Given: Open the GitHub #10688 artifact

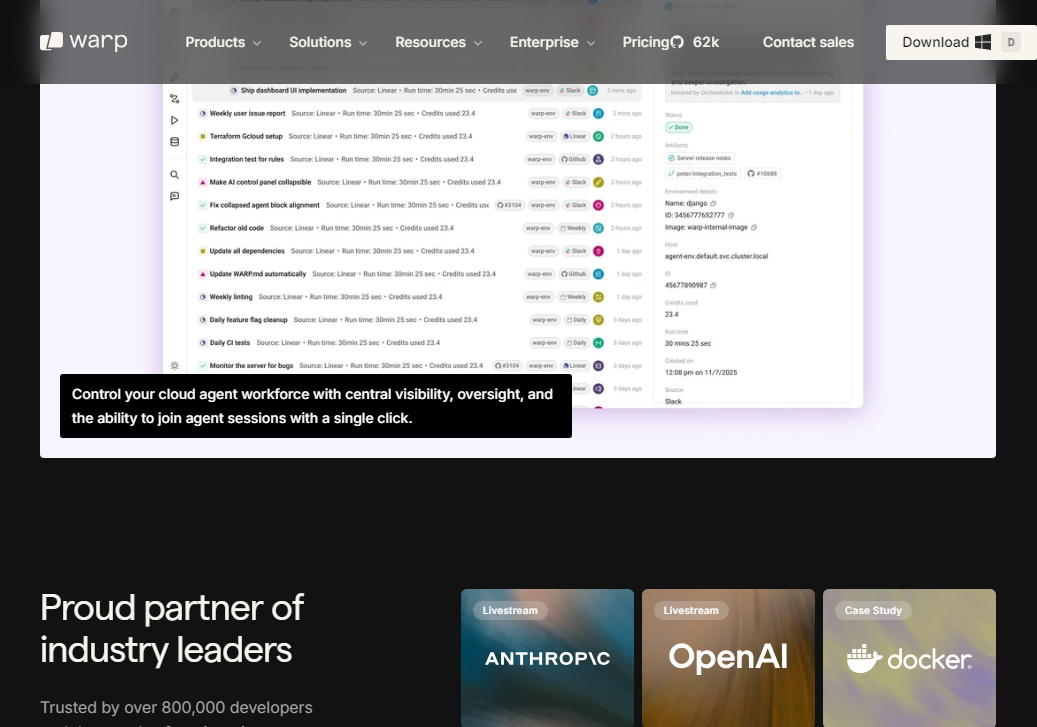Looking at the screenshot, I should pos(763,173).
